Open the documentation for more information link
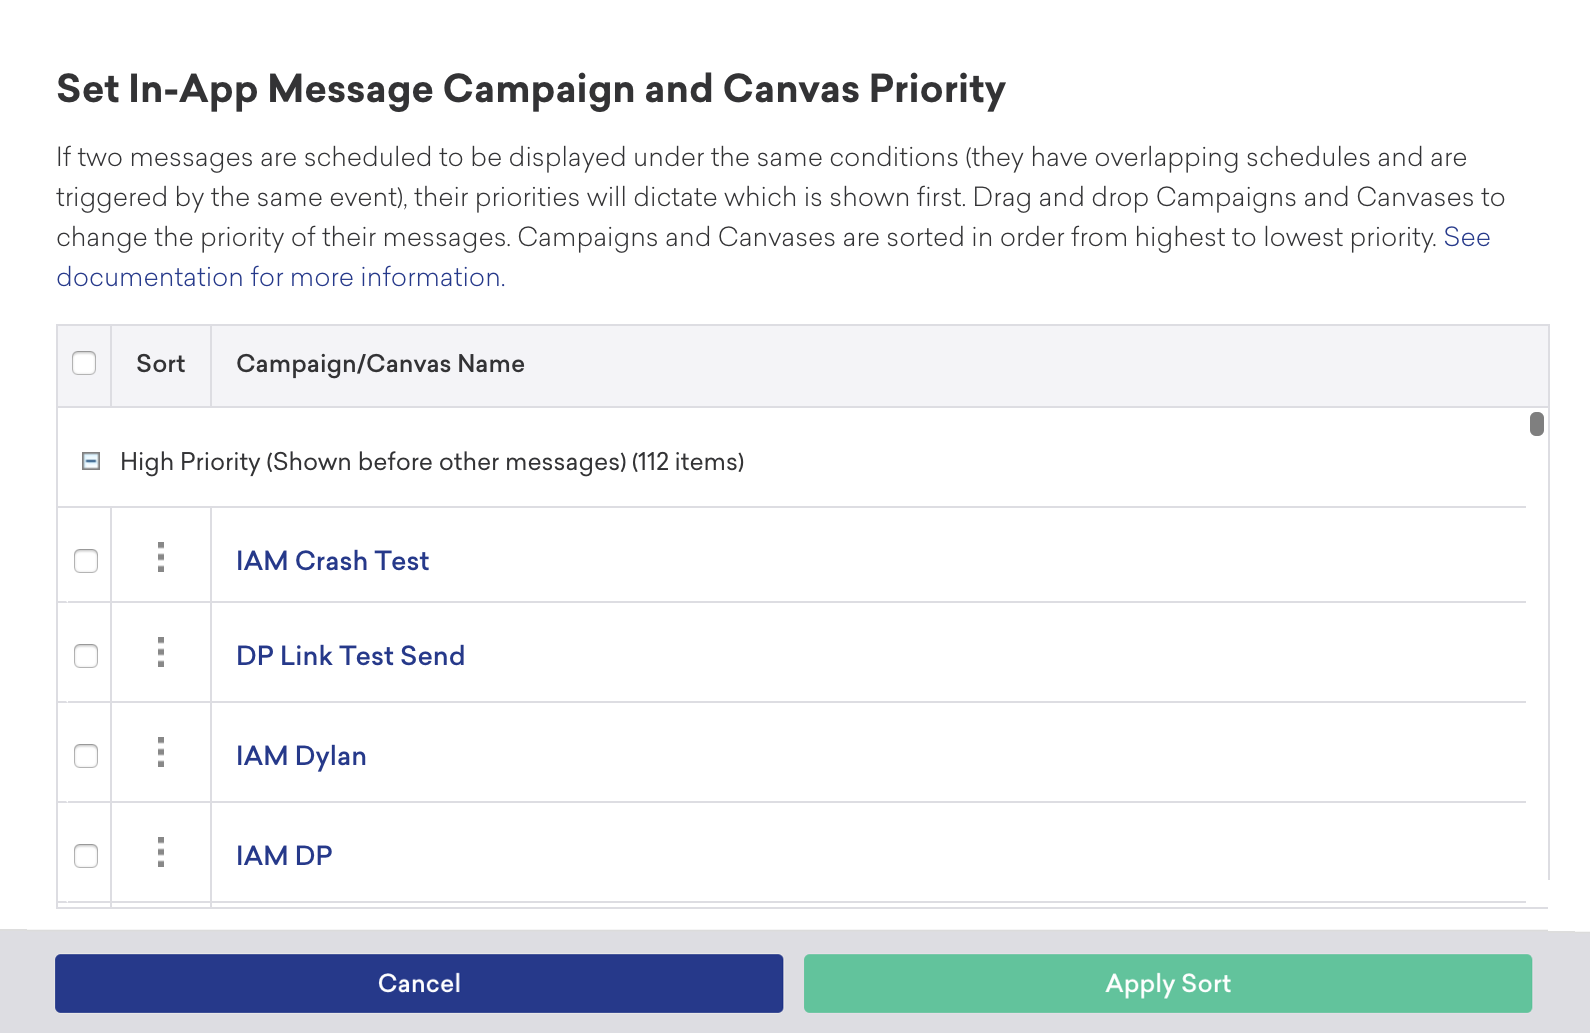Image resolution: width=1590 pixels, height=1033 pixels. coord(280,277)
